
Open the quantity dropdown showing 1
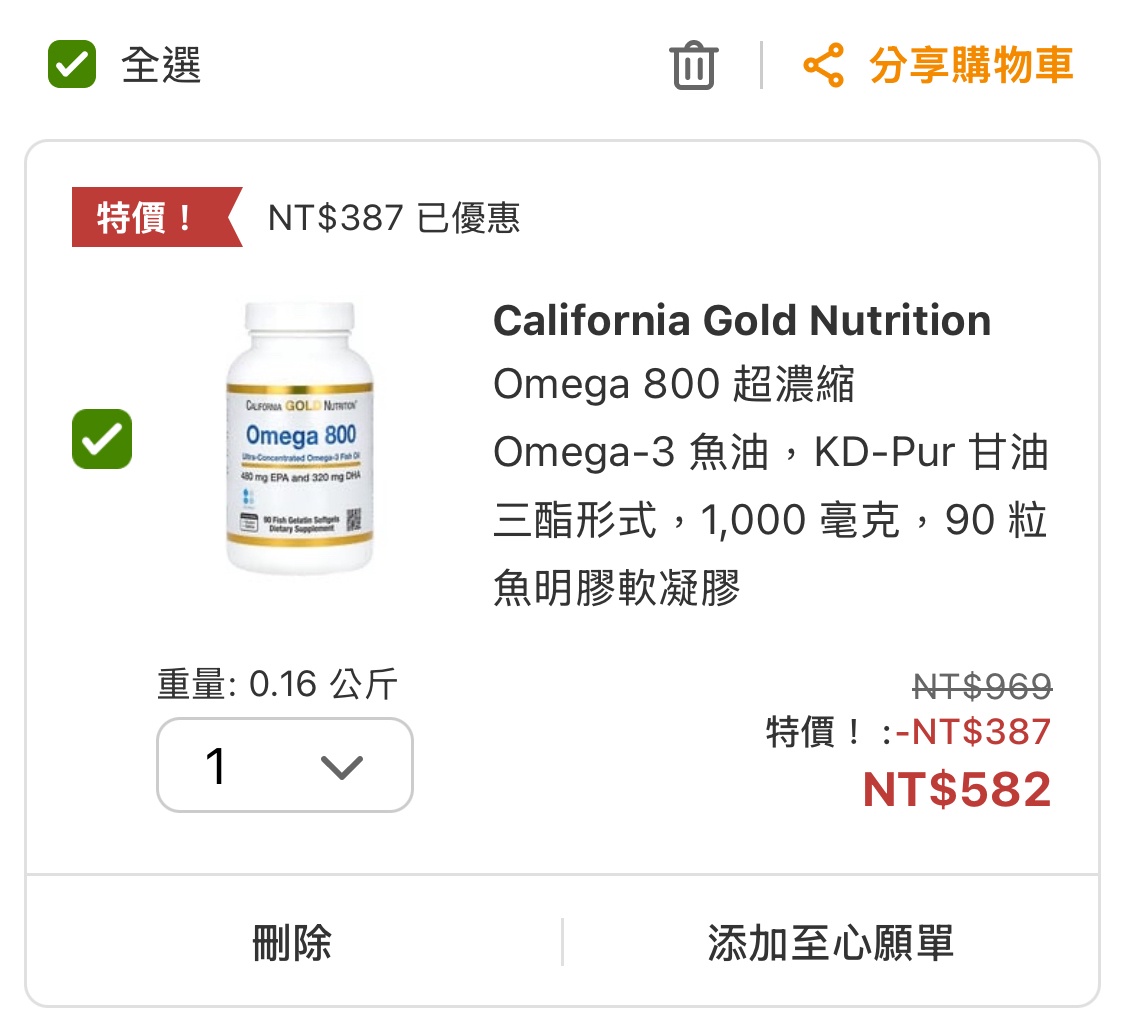click(285, 765)
